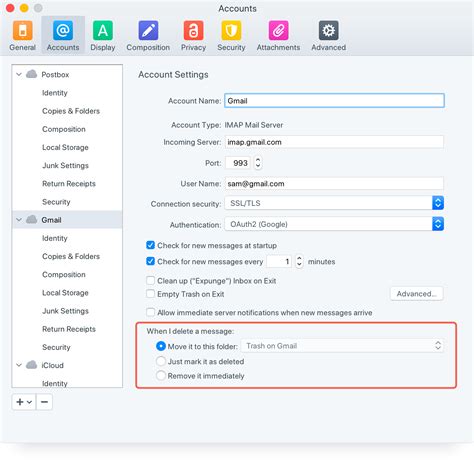The height and width of the screenshot is (461, 474).
Task: Select Composition under Postbox
Action: pyautogui.click(x=64, y=129)
